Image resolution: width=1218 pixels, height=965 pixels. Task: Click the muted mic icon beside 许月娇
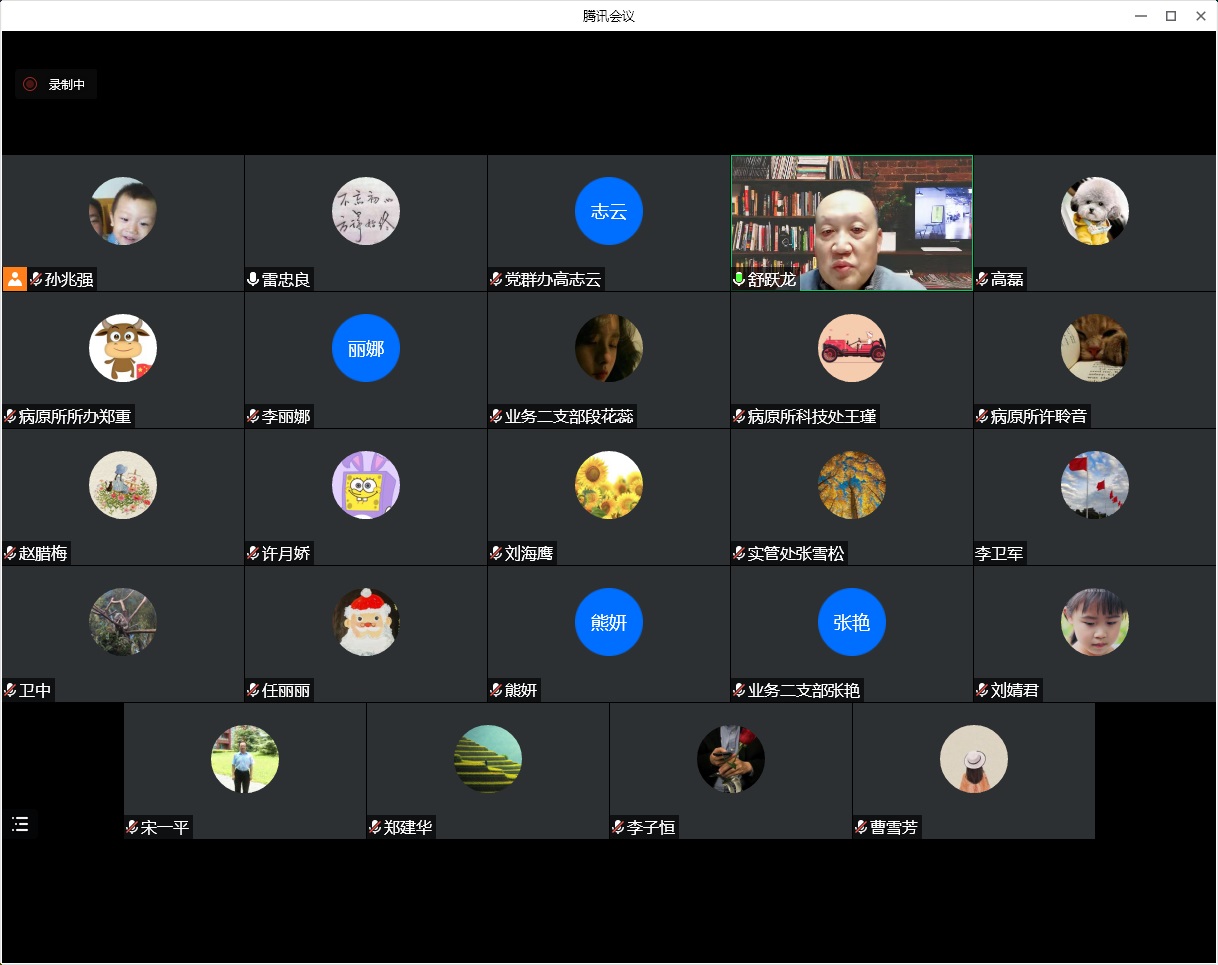[x=253, y=553]
